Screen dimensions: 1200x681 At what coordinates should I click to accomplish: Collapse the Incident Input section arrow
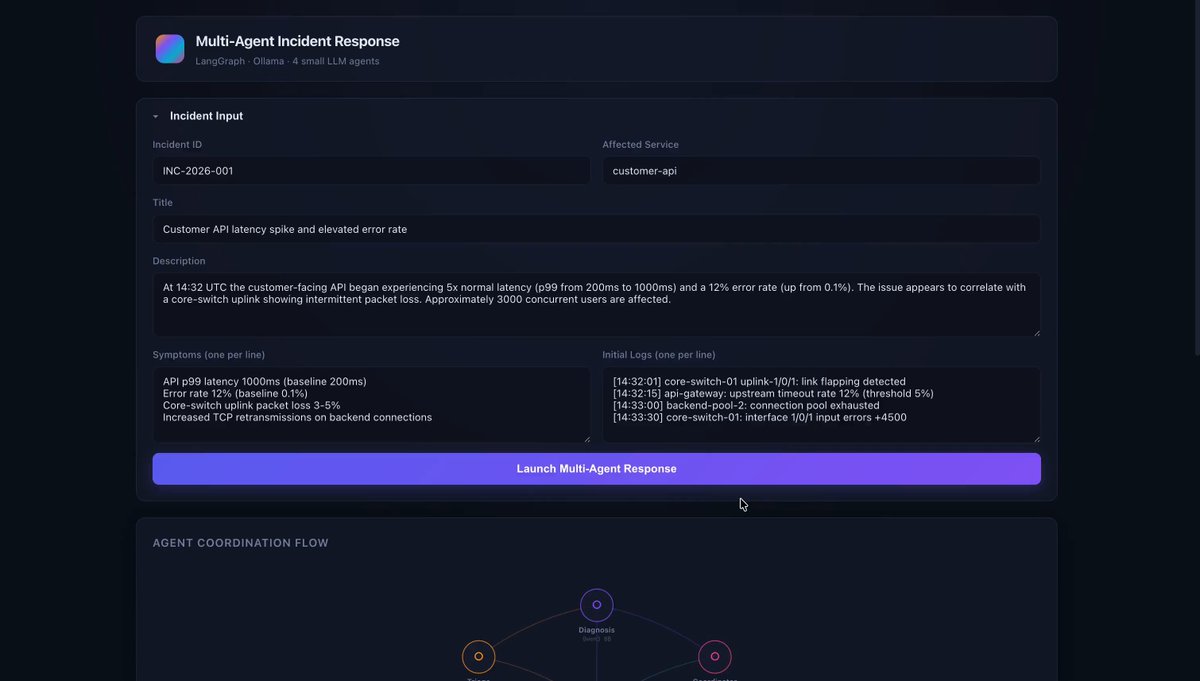pyautogui.click(x=156, y=116)
